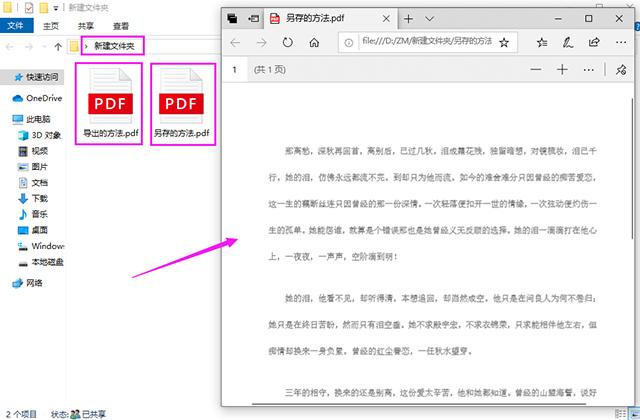Click the PDF vertical scrollbar

tap(633, 168)
